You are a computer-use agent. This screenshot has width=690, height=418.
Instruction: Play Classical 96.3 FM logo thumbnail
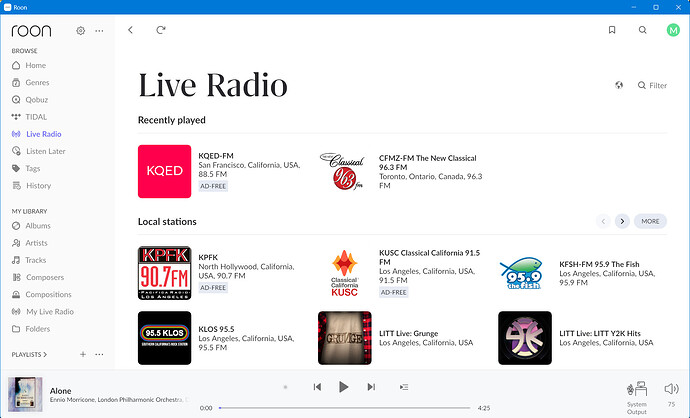pos(345,171)
